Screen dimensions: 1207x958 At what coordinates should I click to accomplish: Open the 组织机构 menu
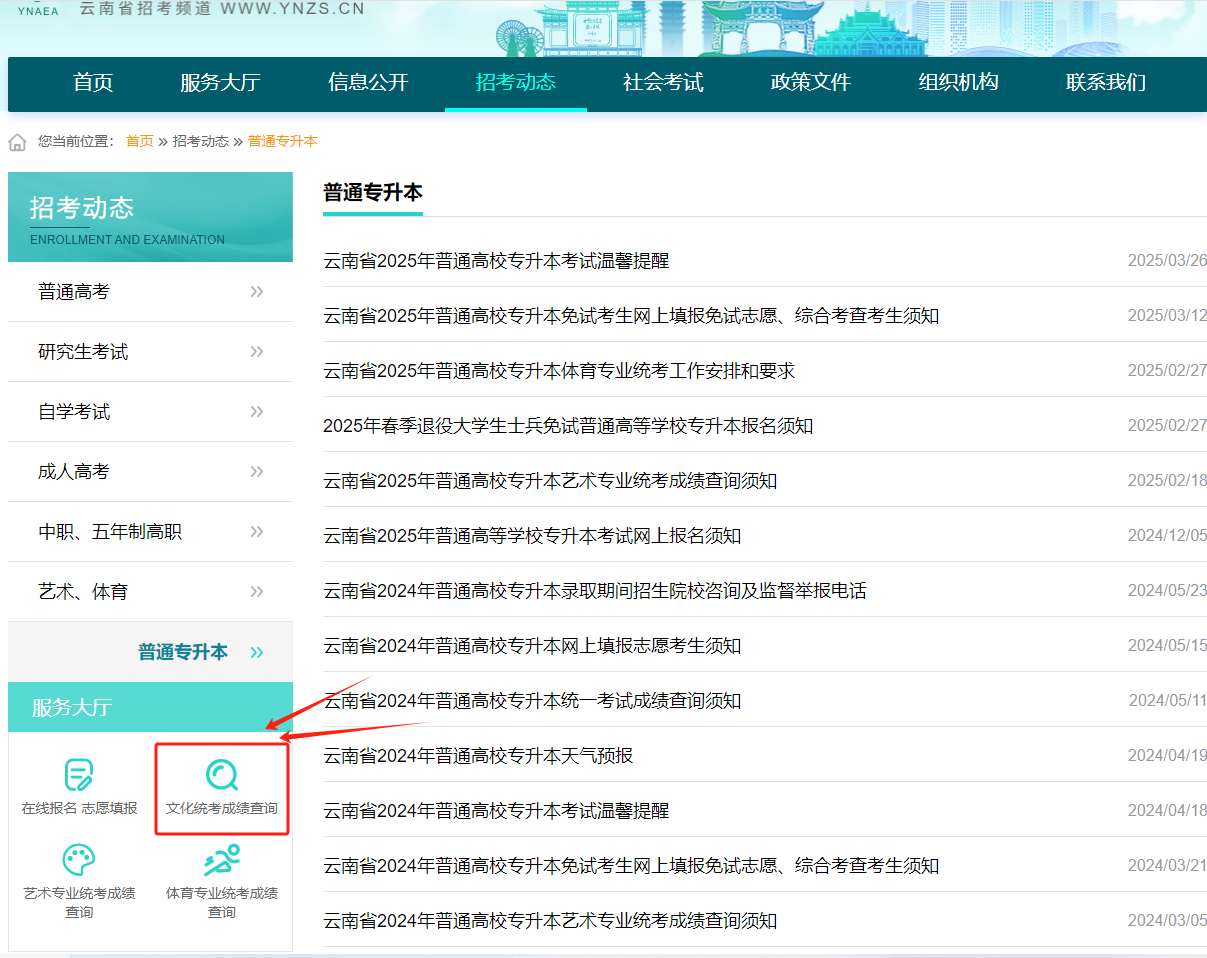point(957,84)
